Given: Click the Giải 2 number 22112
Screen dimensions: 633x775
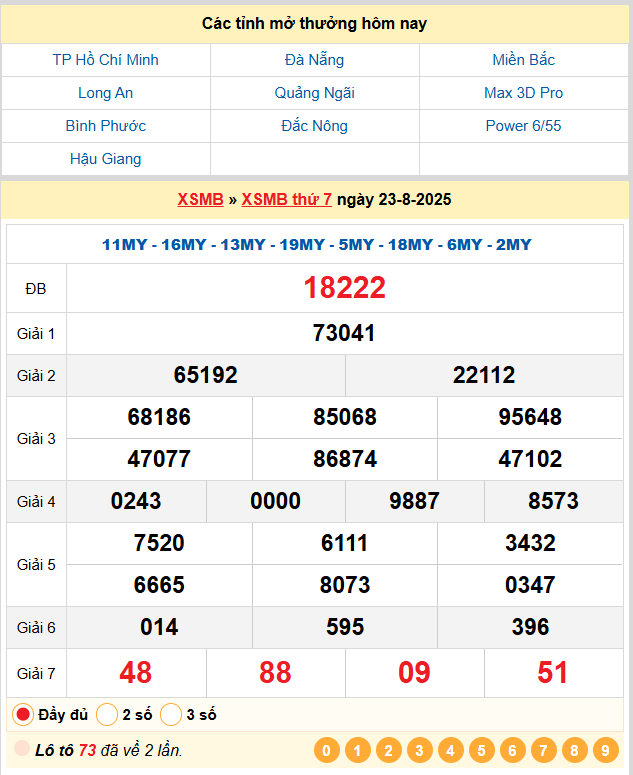Looking at the screenshot, I should tap(484, 375).
